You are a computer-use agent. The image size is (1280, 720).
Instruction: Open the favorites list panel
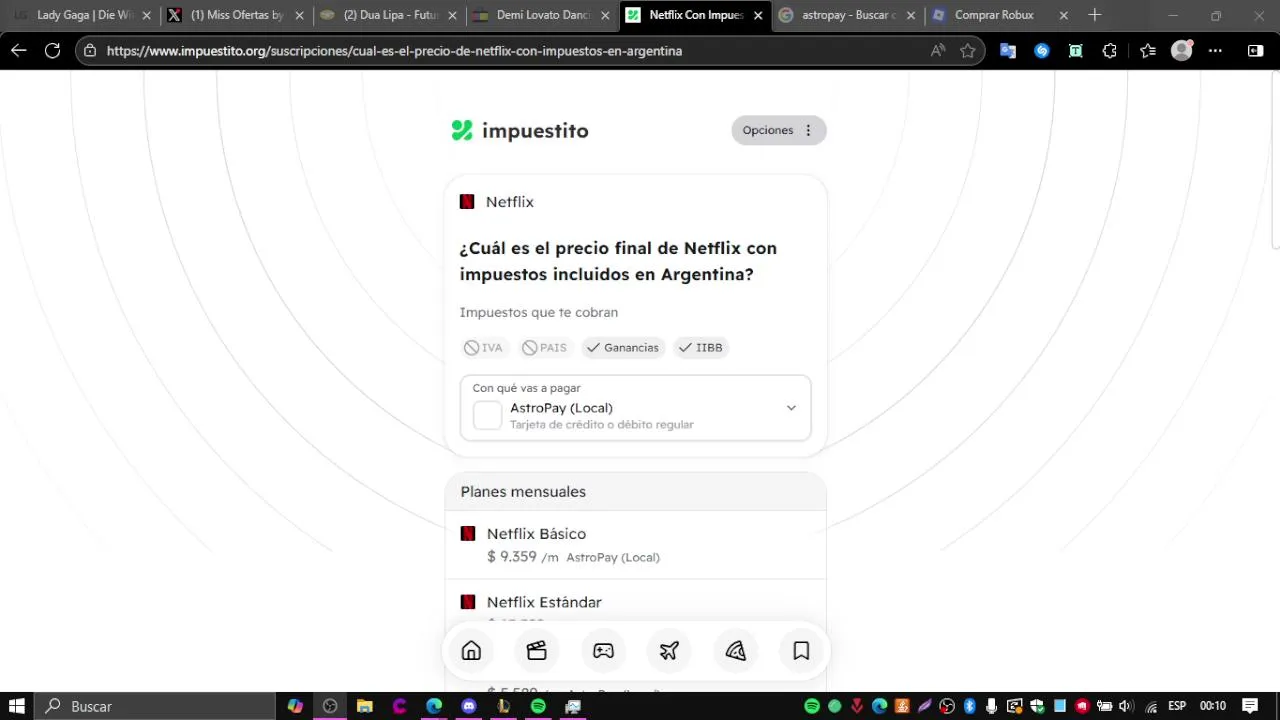[1147, 50]
